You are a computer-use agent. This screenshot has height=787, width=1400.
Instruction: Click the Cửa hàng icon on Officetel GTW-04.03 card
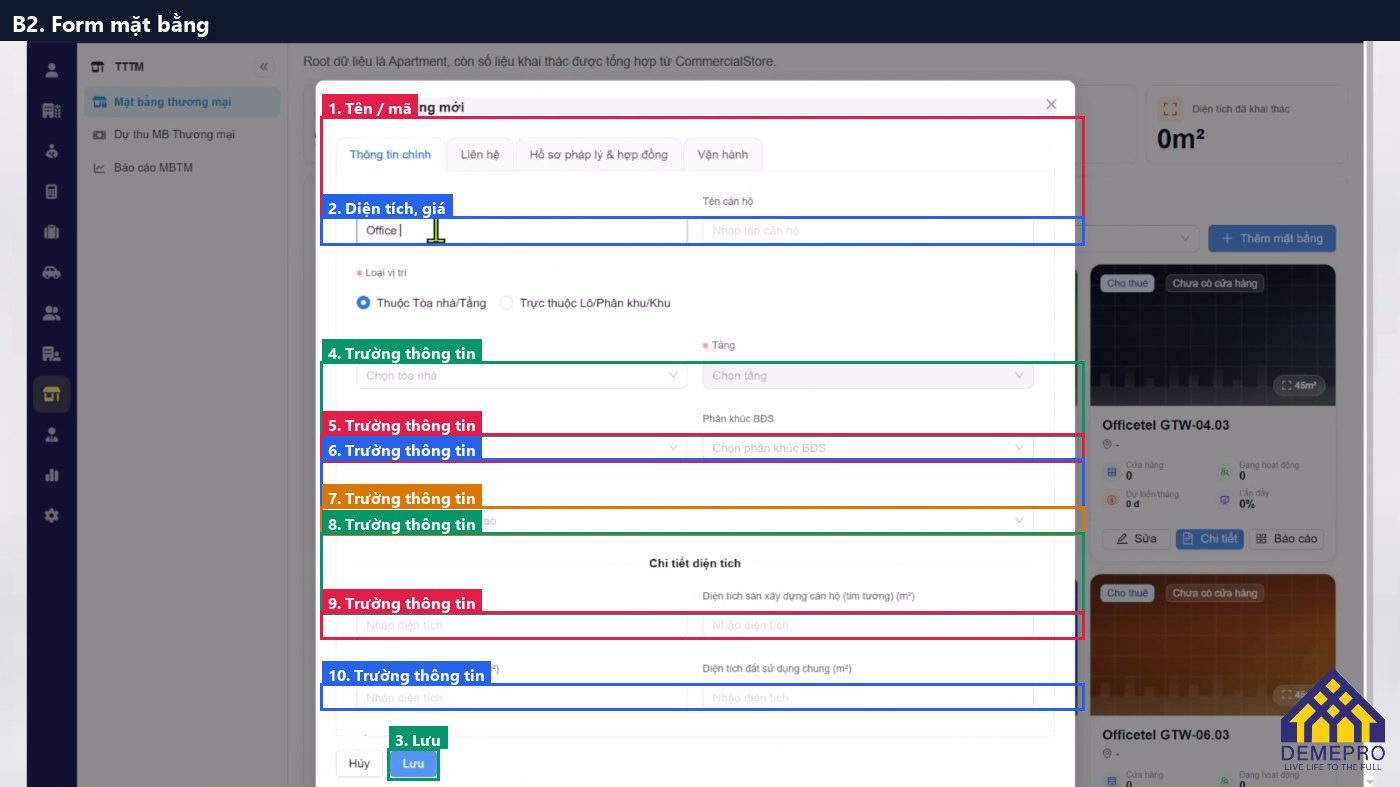pyautogui.click(x=1111, y=471)
